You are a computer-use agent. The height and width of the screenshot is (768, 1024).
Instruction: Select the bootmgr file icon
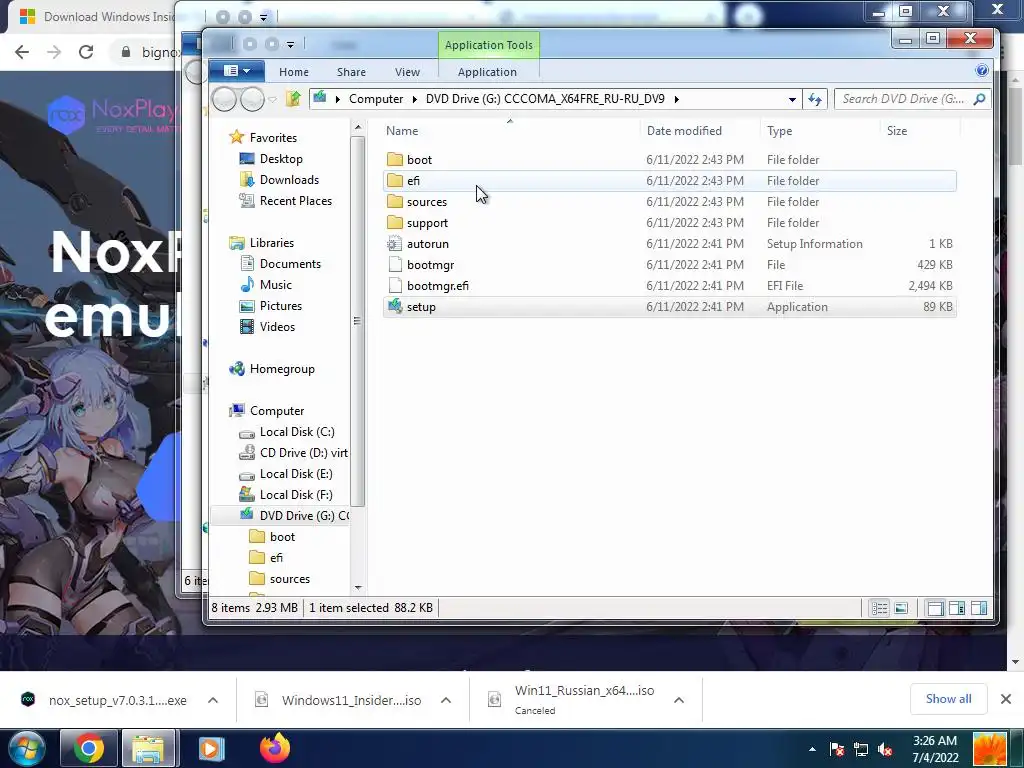(x=394, y=264)
